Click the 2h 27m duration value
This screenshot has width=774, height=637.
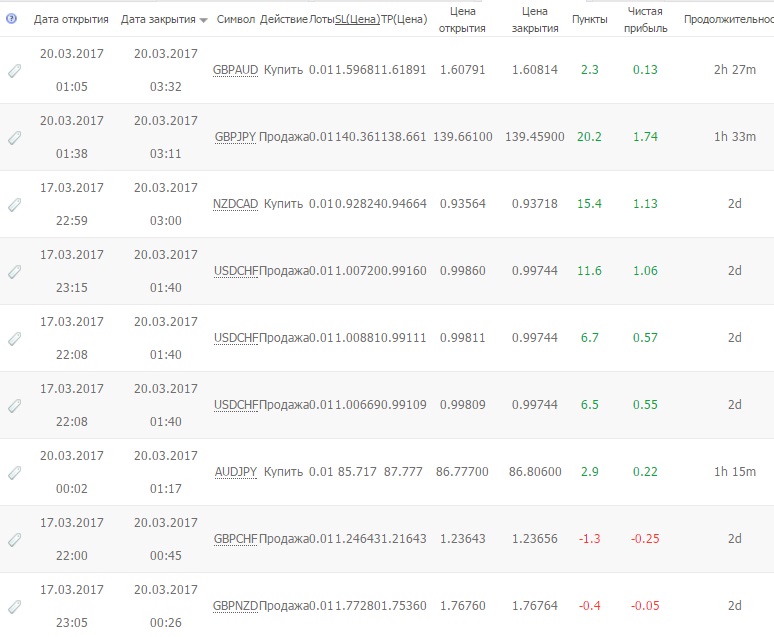tap(735, 70)
